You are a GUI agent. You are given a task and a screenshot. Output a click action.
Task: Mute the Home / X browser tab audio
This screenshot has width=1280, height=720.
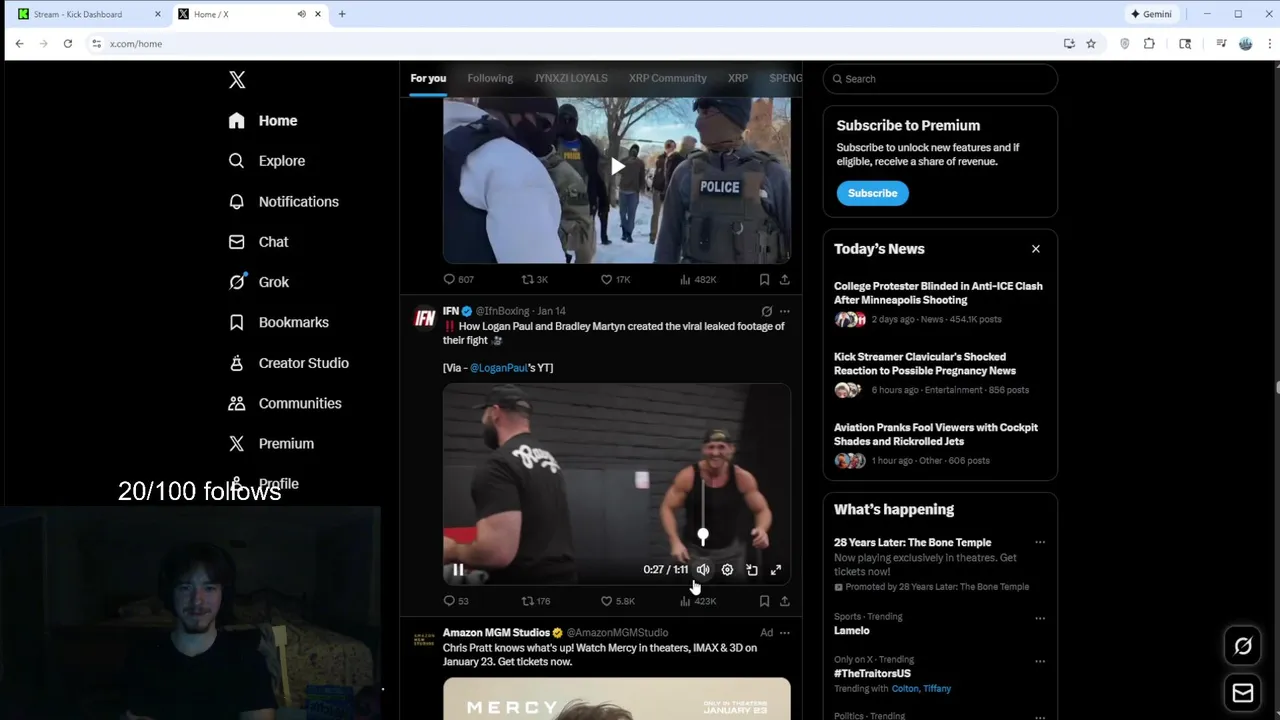301,14
